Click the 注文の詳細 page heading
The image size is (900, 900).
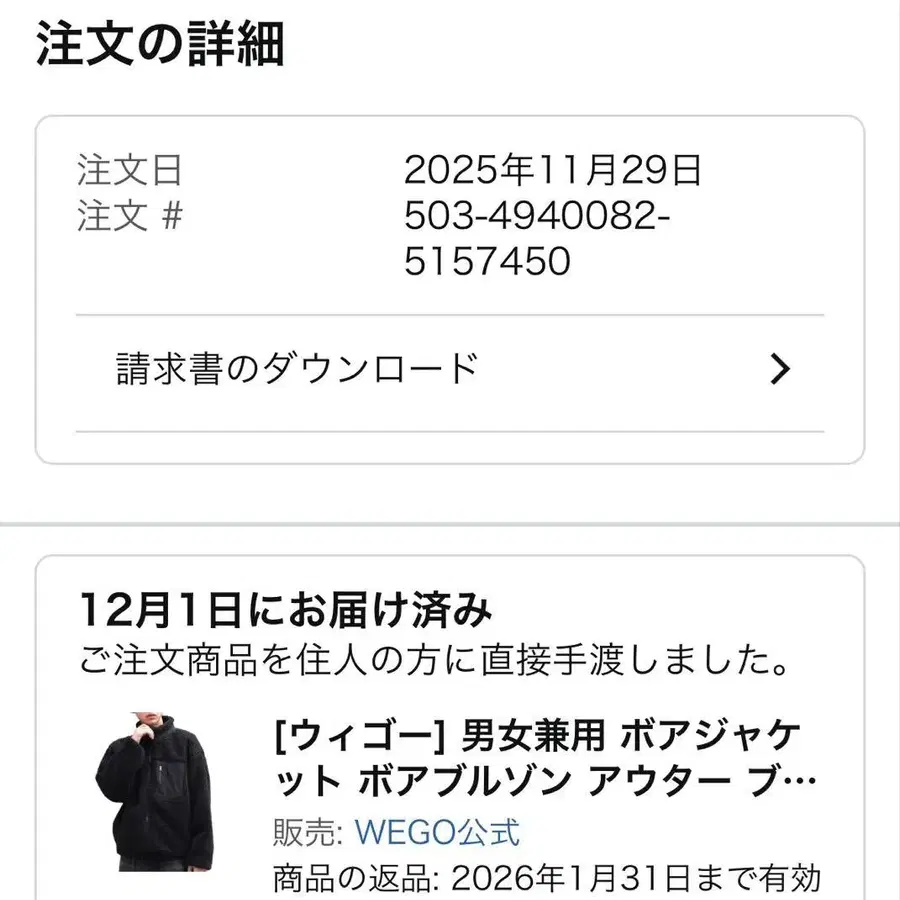pos(160,45)
